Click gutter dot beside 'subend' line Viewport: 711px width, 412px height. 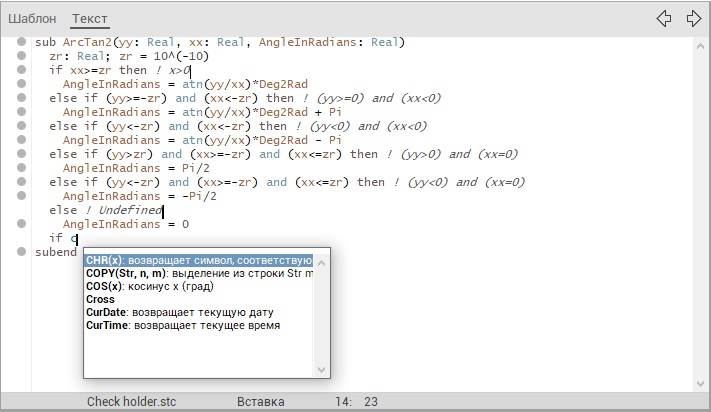pos(21,252)
